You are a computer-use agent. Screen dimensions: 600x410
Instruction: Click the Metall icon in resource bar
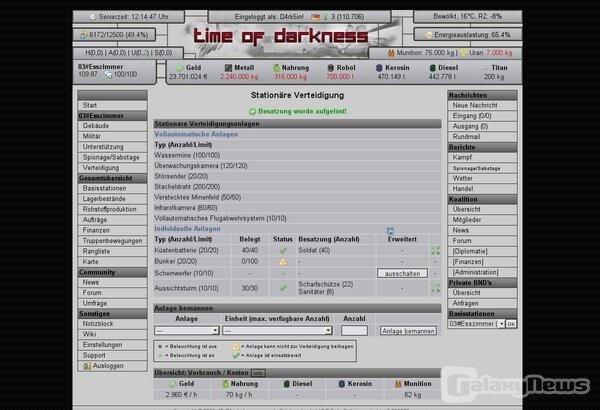(x=228, y=68)
